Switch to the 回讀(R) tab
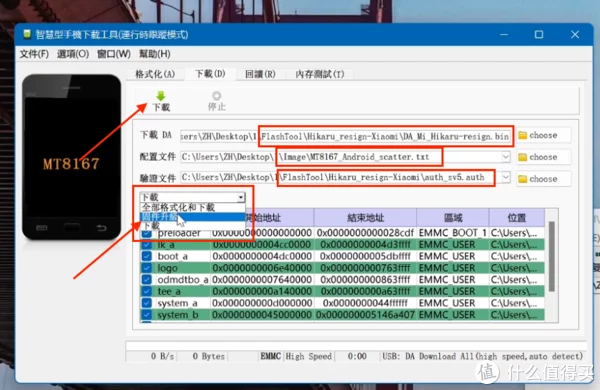Screen dimensions: 600x390 coord(260,74)
